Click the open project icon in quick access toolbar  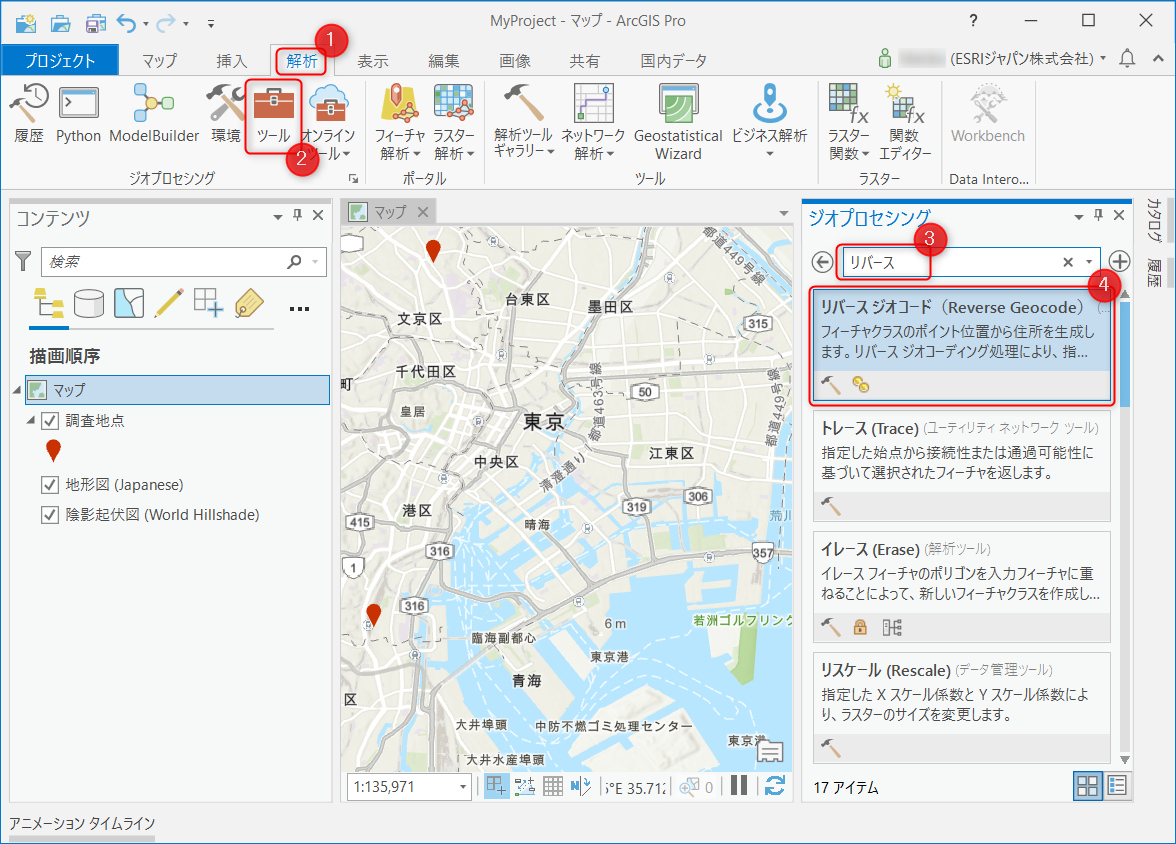tap(60, 23)
